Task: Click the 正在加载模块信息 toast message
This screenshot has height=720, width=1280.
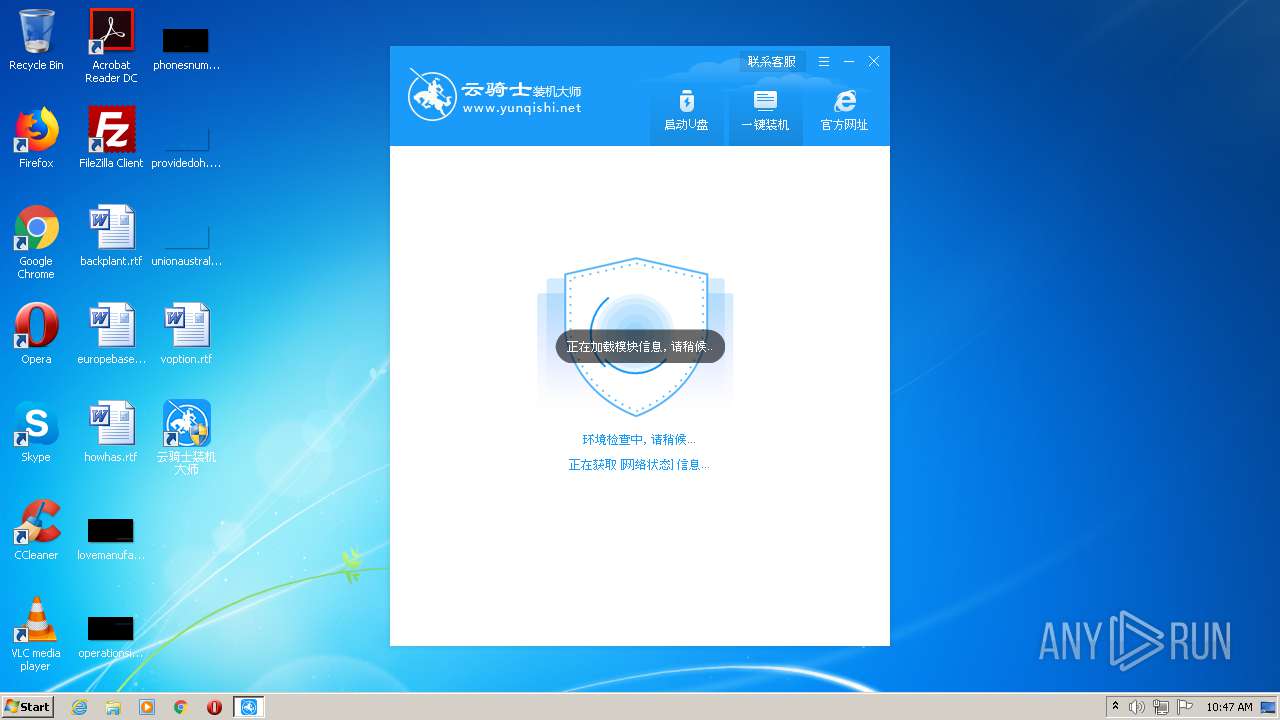Action: click(640, 347)
